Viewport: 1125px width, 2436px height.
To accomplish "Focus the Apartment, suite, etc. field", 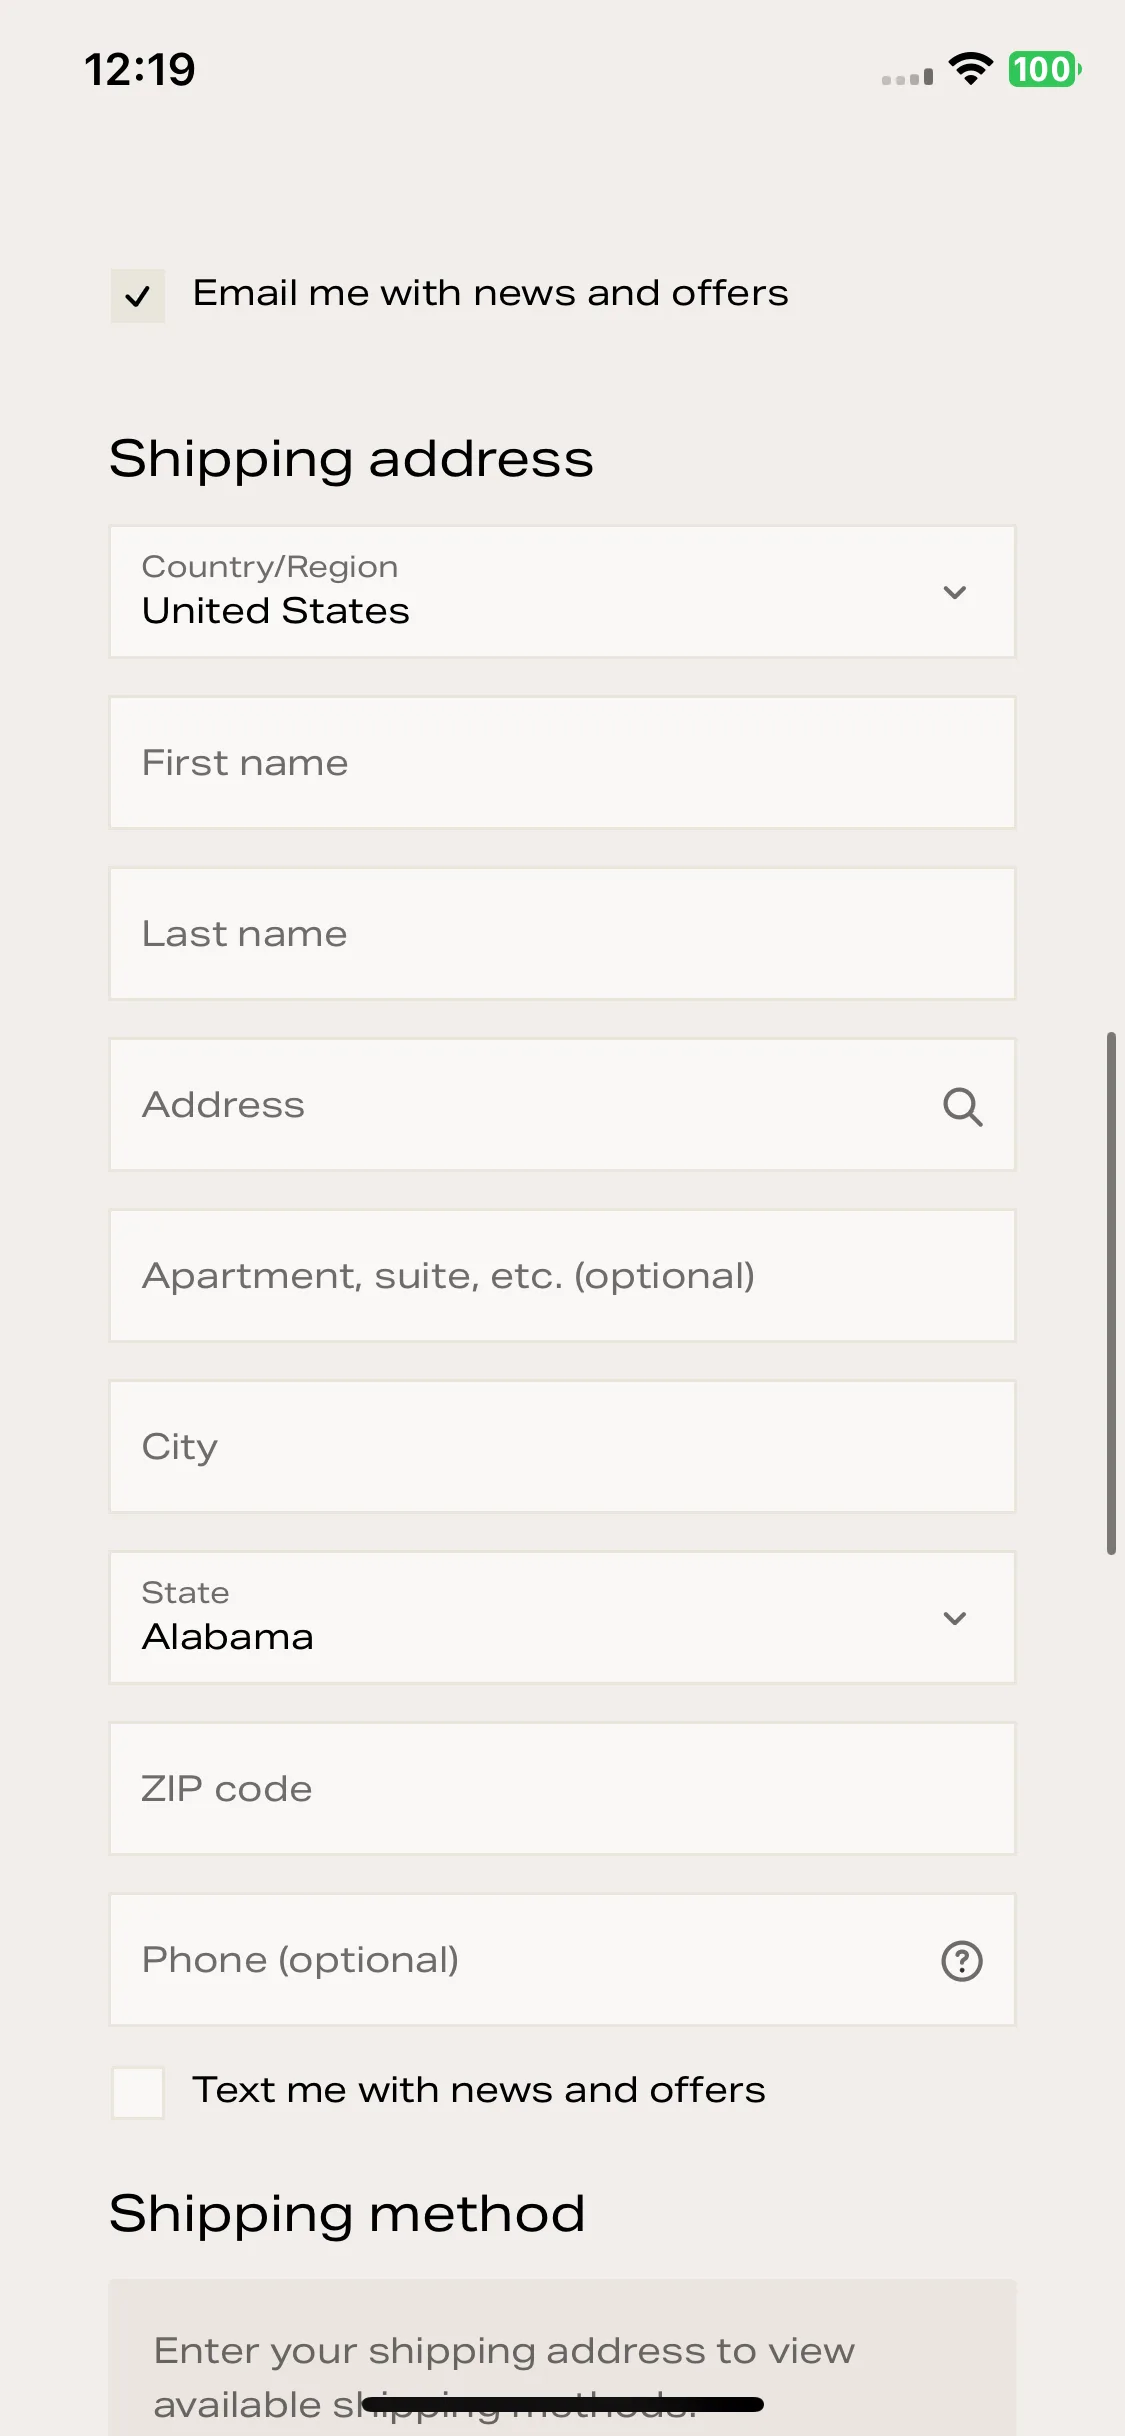I will [562, 1276].
